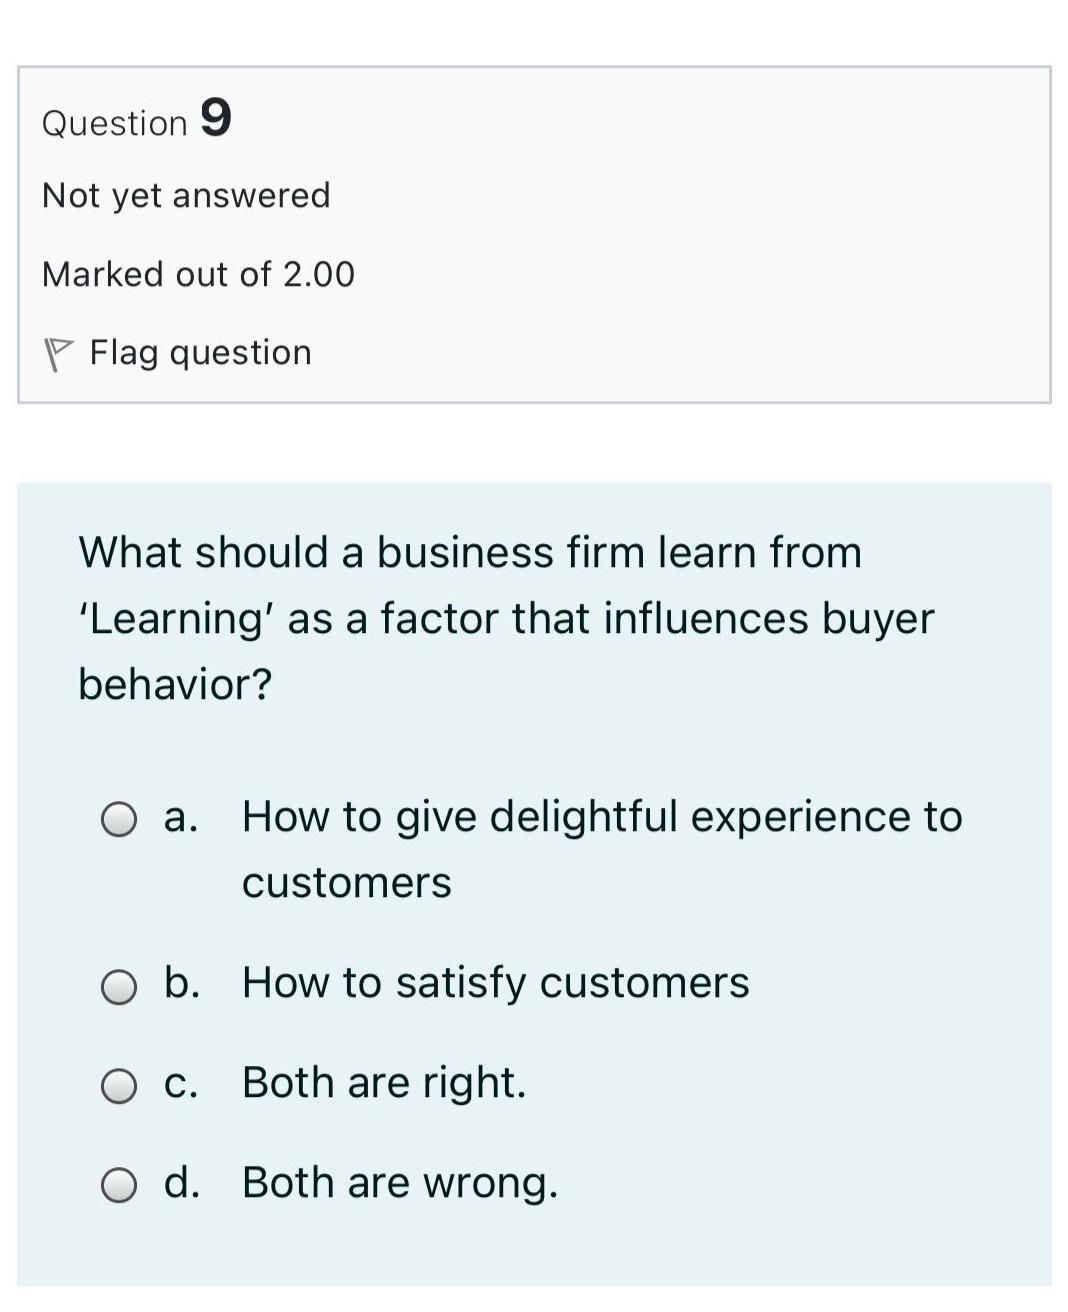Screen dimensions: 1068x1312
Task: Click the letter label 'c.' beside third option
Action: 181,1084
